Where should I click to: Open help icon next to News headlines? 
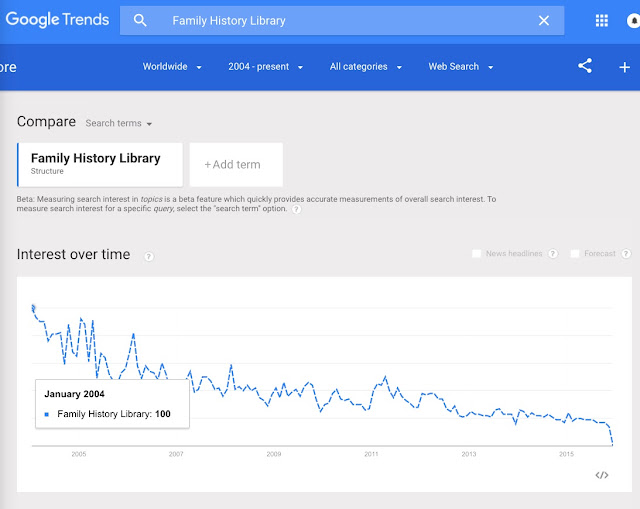point(553,253)
